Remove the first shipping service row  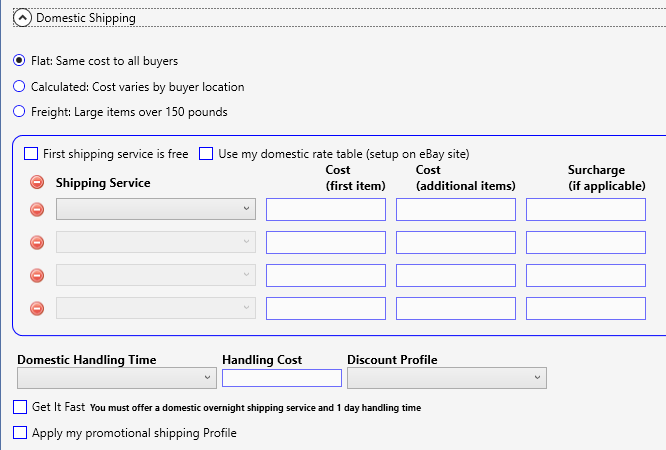tap(37, 209)
